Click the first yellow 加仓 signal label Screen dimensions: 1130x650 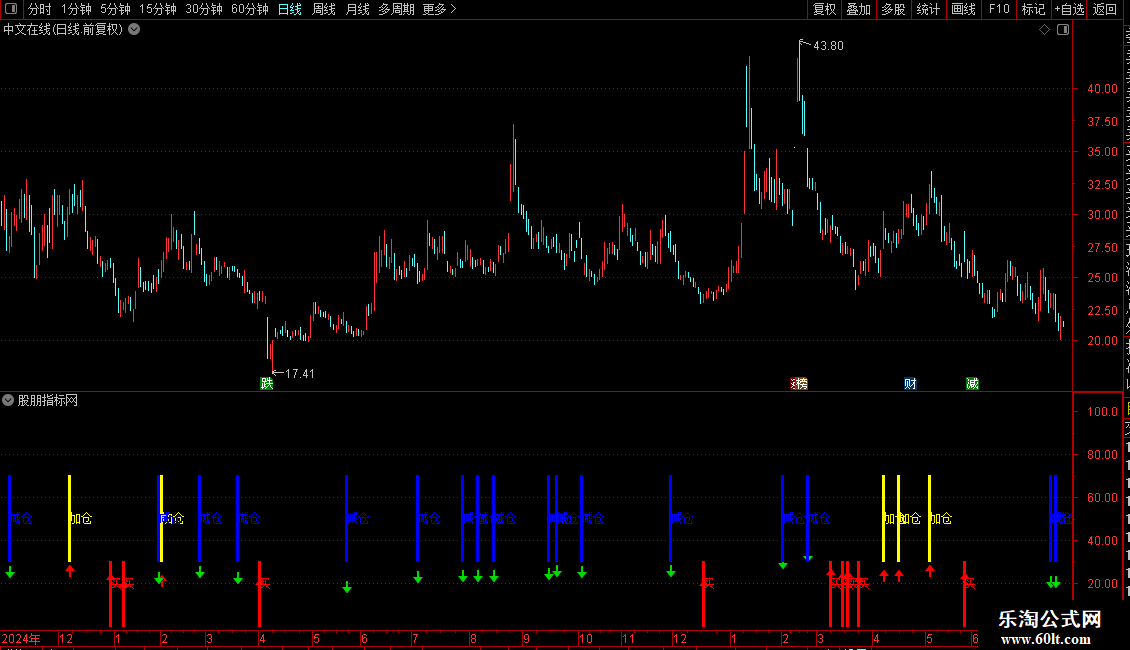(x=81, y=518)
